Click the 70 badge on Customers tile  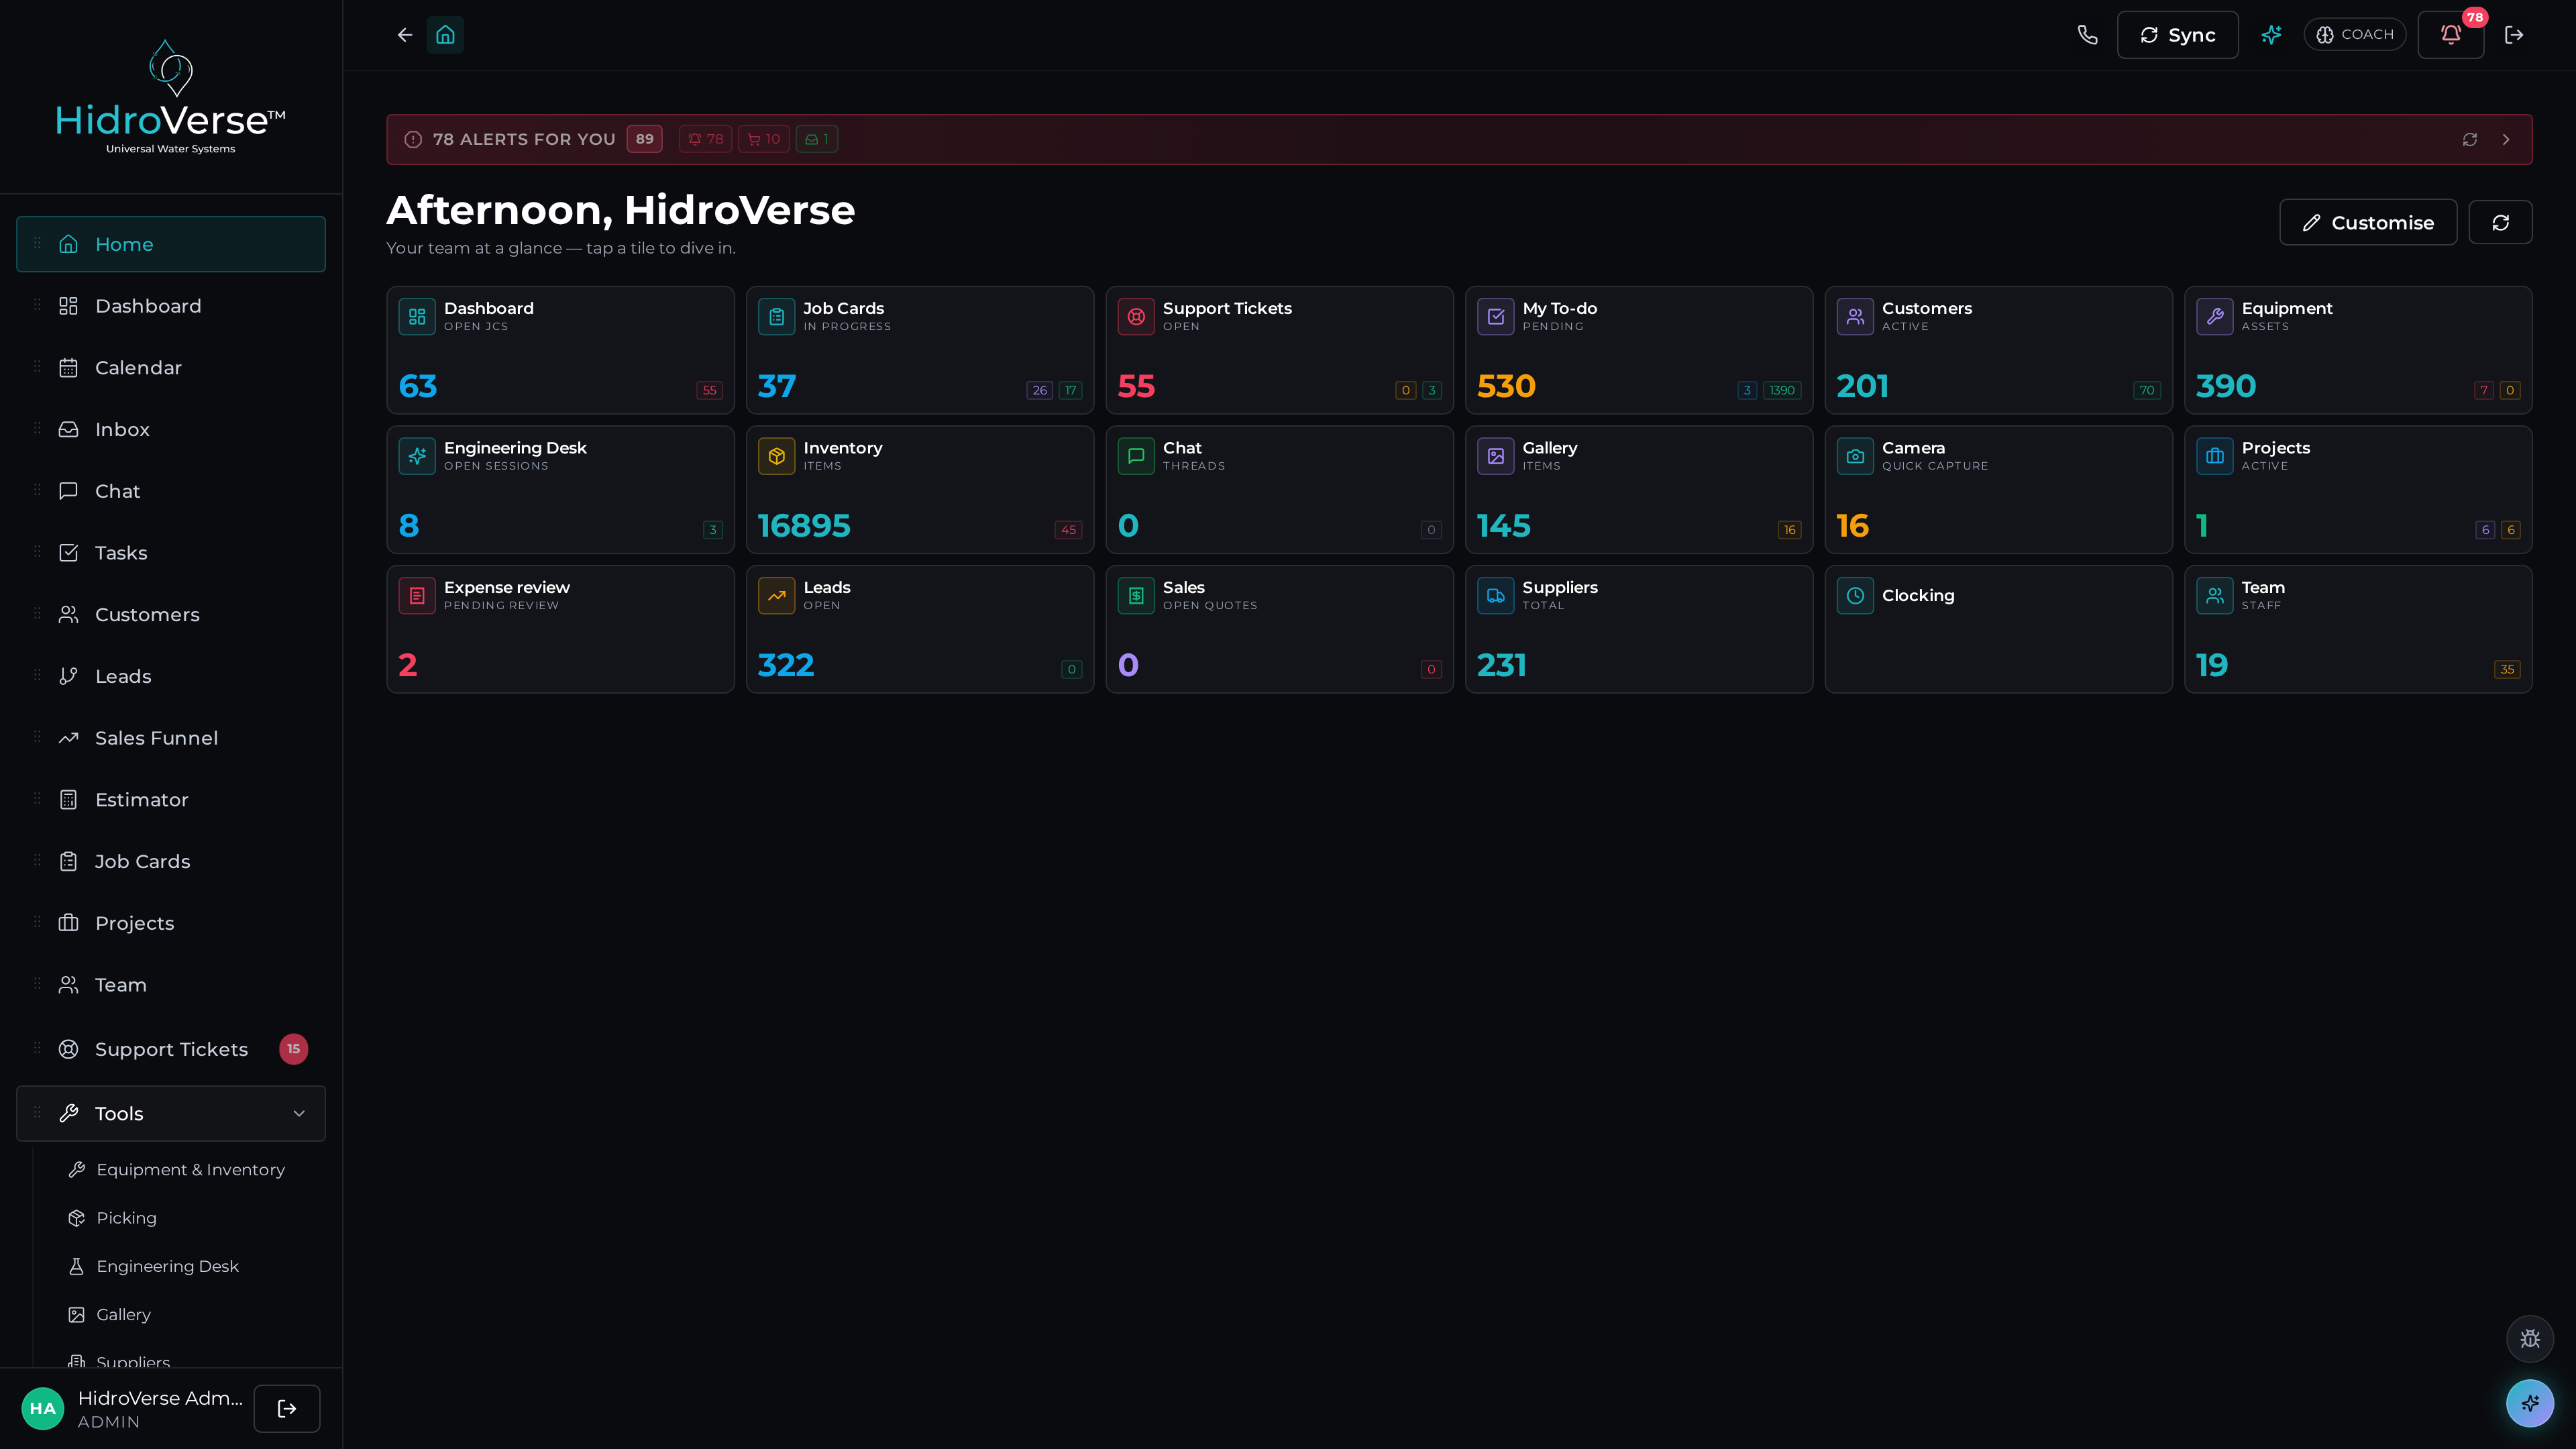pos(2146,390)
